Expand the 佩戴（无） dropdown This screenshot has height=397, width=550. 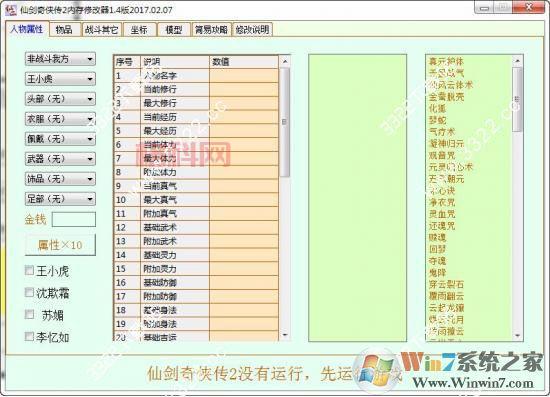[x=60, y=139]
